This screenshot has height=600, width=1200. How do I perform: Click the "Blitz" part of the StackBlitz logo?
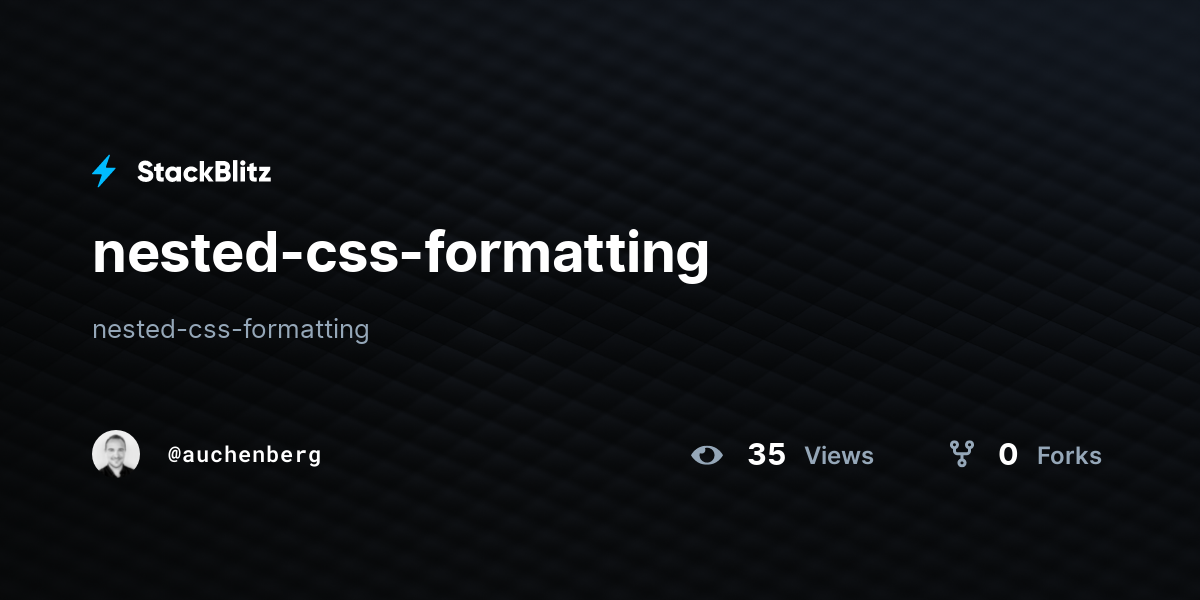[x=238, y=172]
